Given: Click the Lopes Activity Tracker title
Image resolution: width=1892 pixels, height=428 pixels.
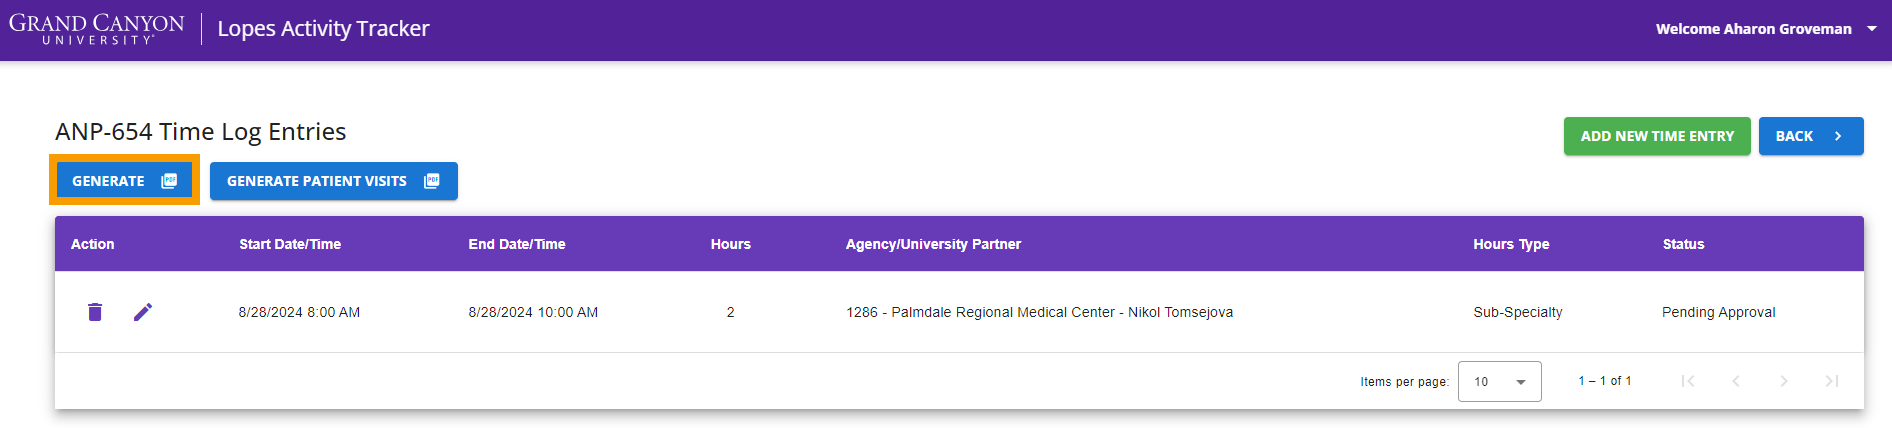Looking at the screenshot, I should (x=323, y=29).
